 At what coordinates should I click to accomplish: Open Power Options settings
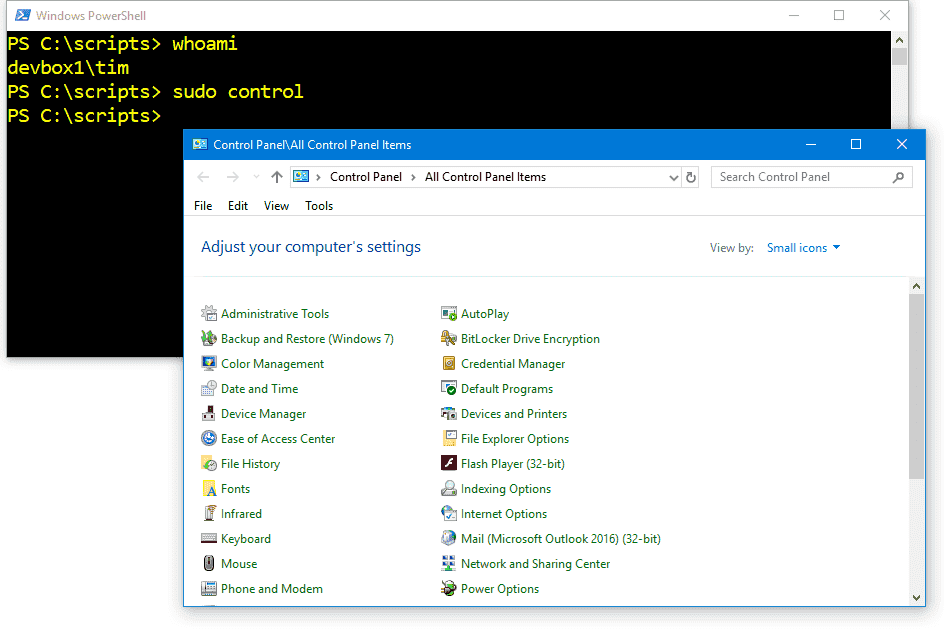click(x=499, y=588)
